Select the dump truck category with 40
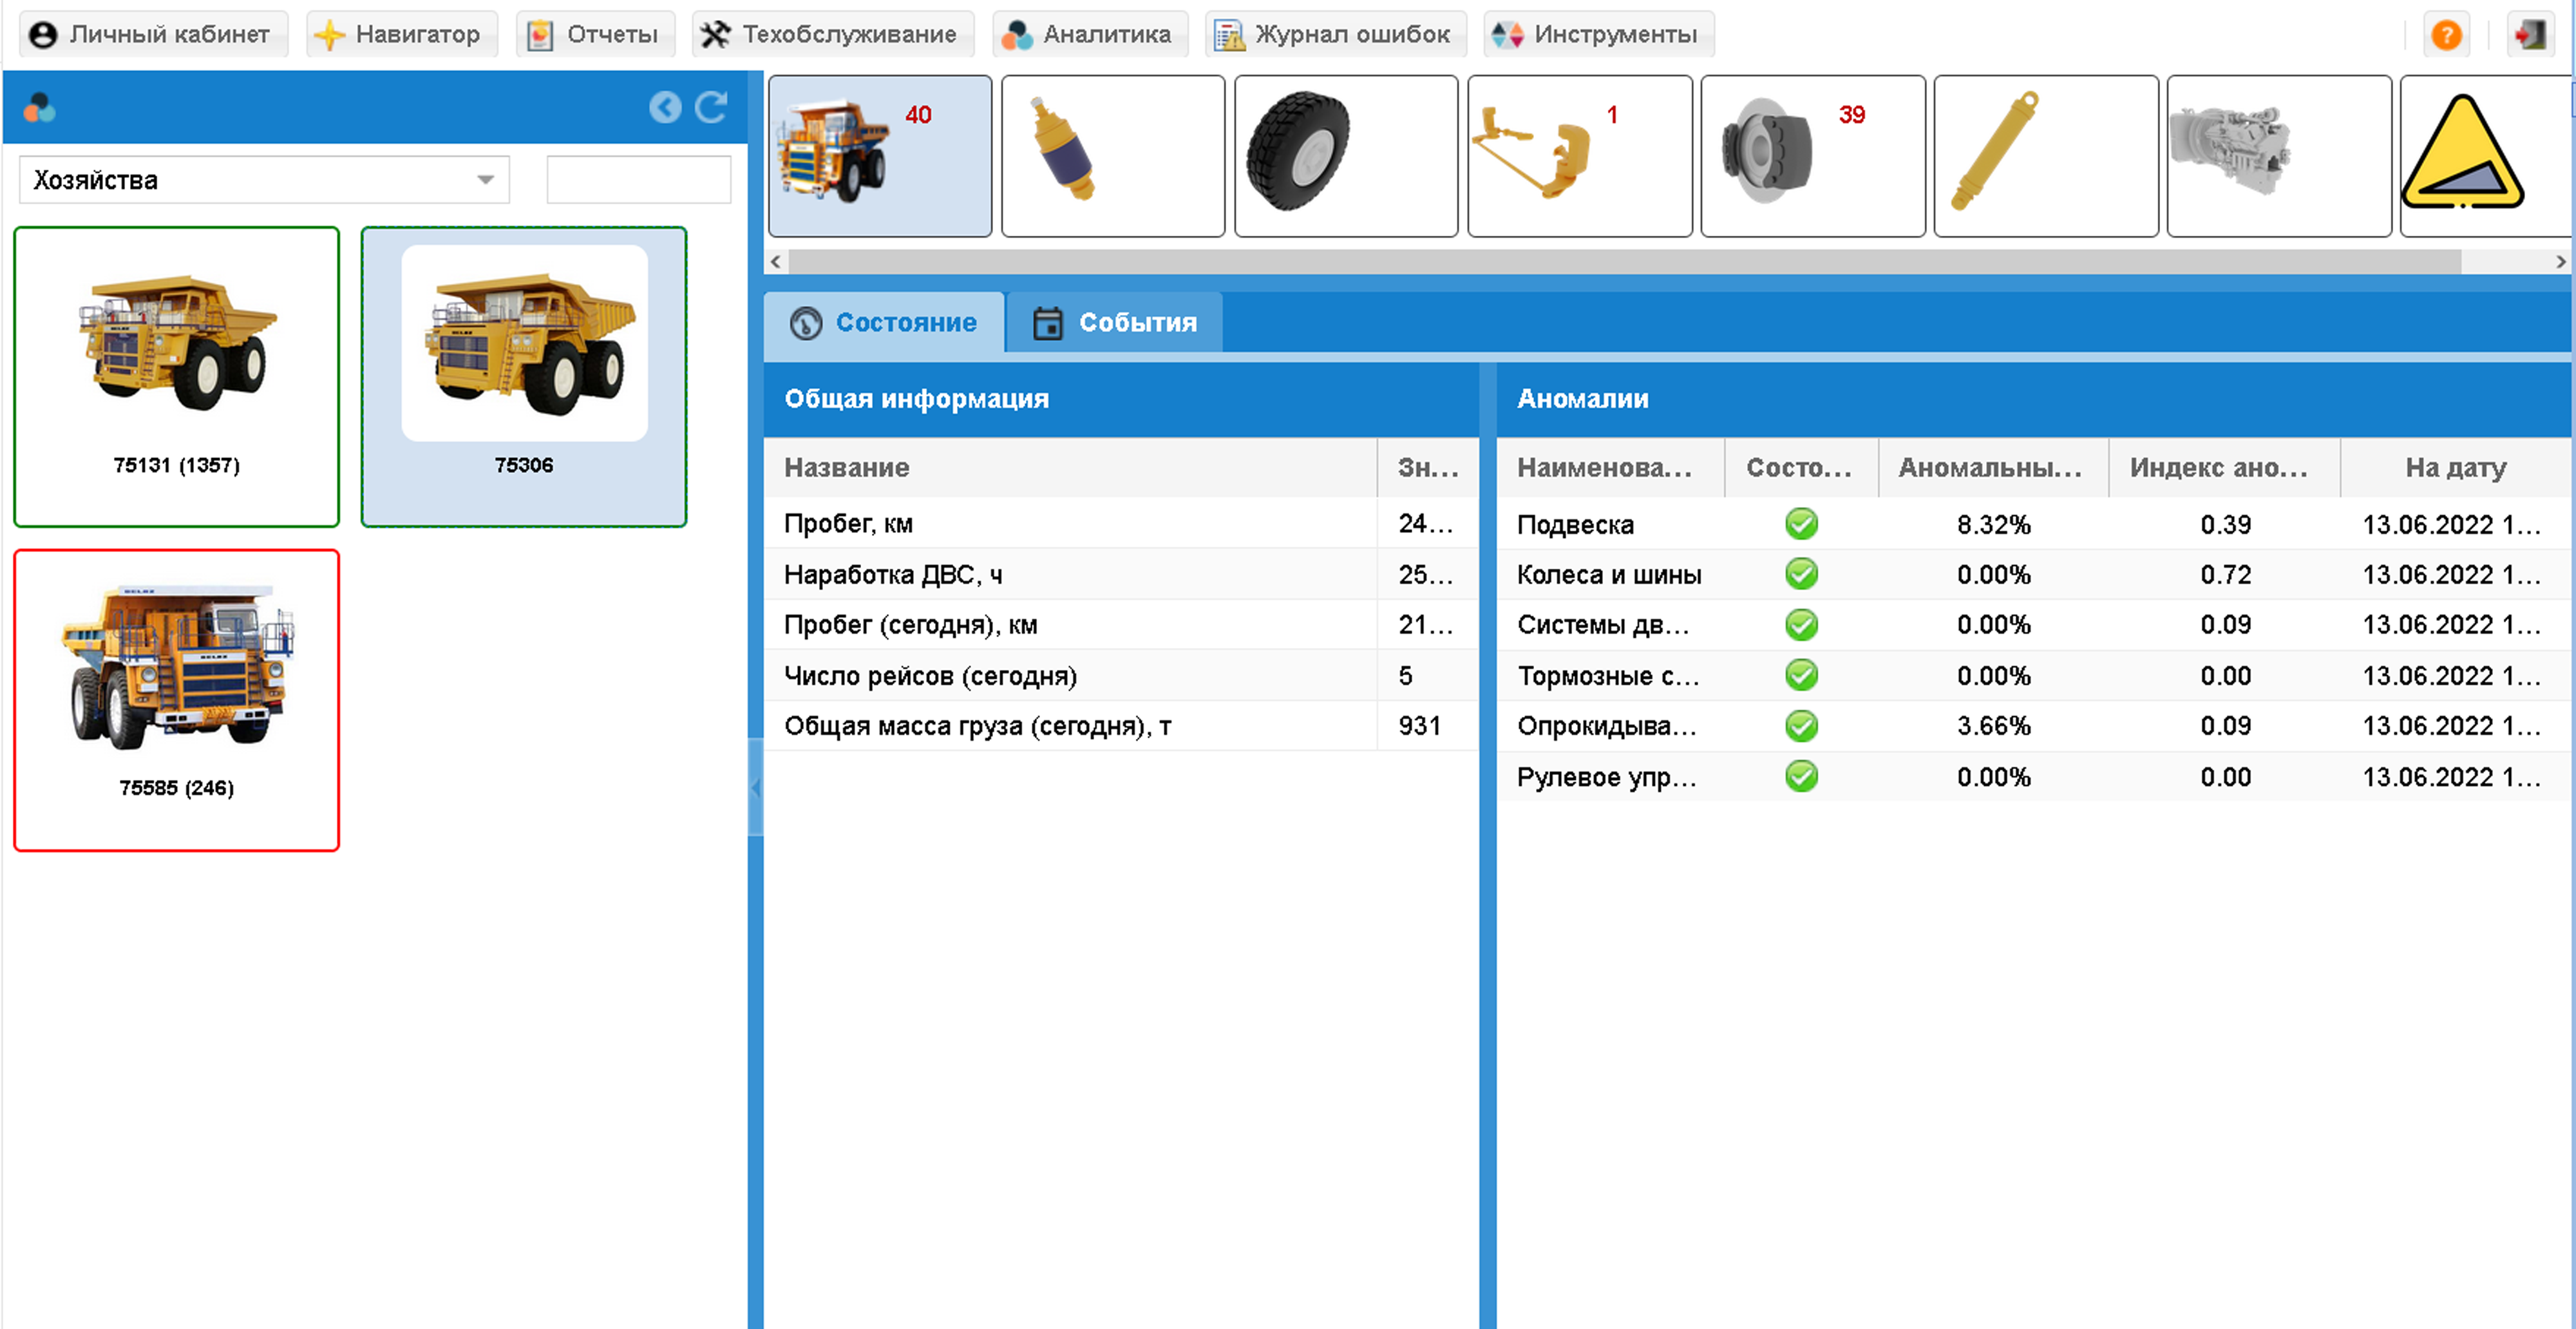 [880, 156]
